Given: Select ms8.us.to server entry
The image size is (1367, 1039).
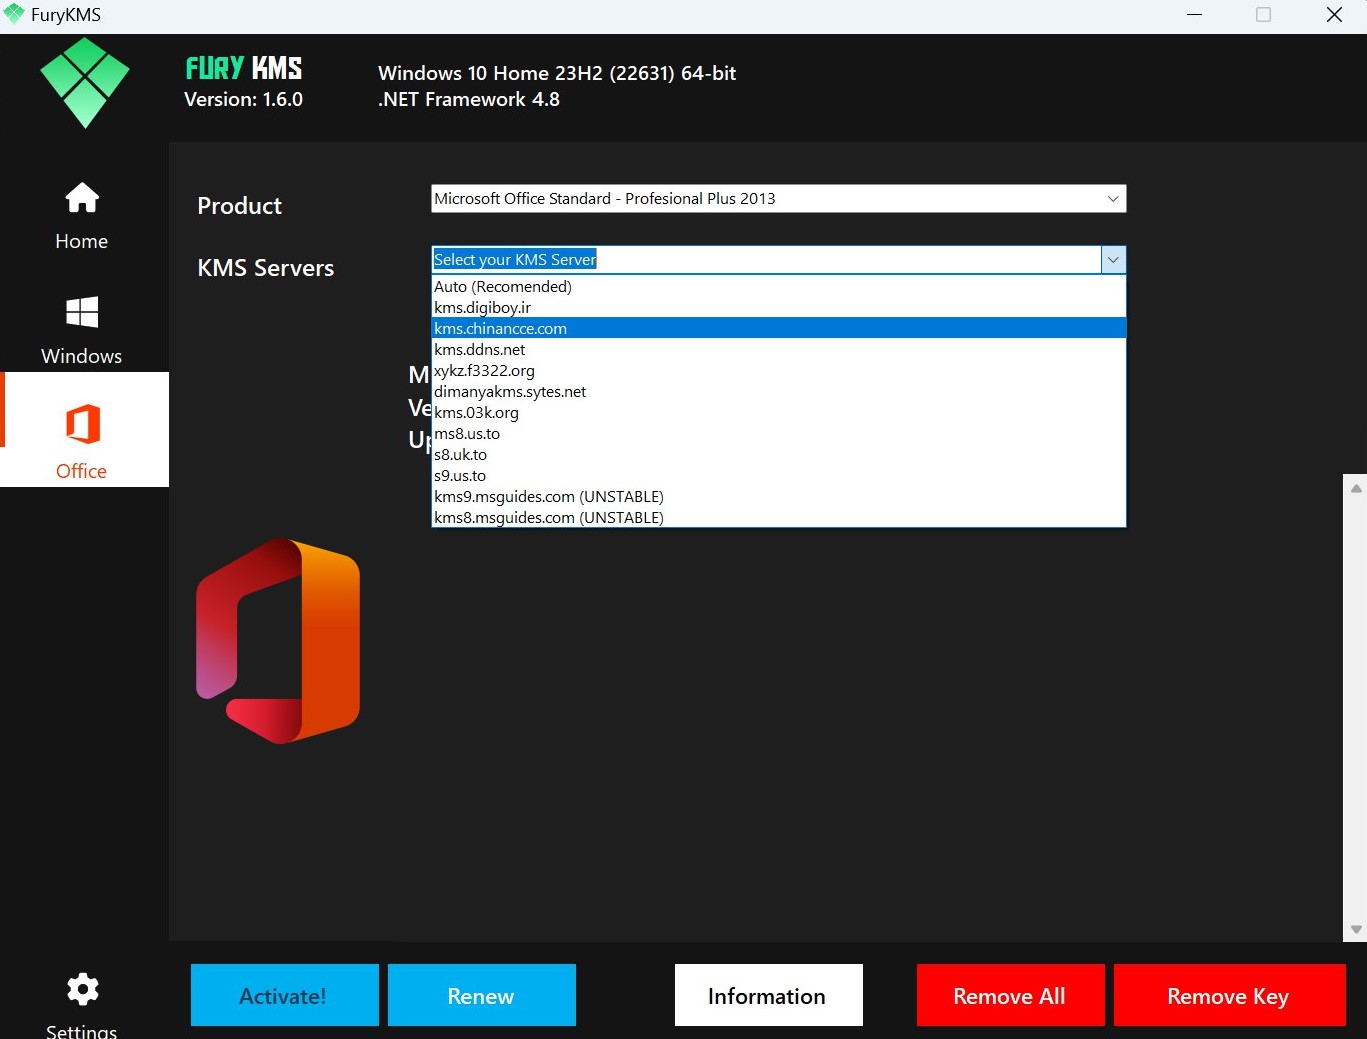Looking at the screenshot, I should (779, 433).
